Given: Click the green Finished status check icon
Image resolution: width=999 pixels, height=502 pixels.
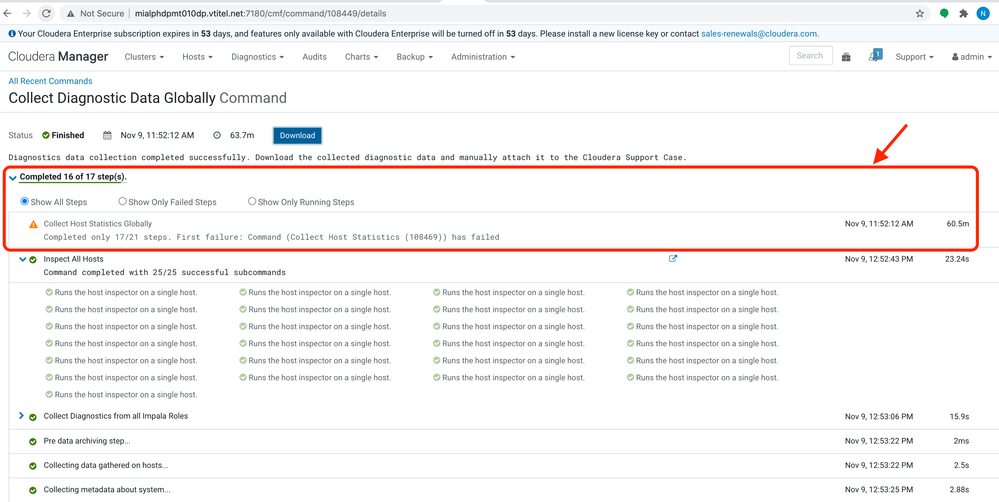Looking at the screenshot, I should [x=46, y=135].
